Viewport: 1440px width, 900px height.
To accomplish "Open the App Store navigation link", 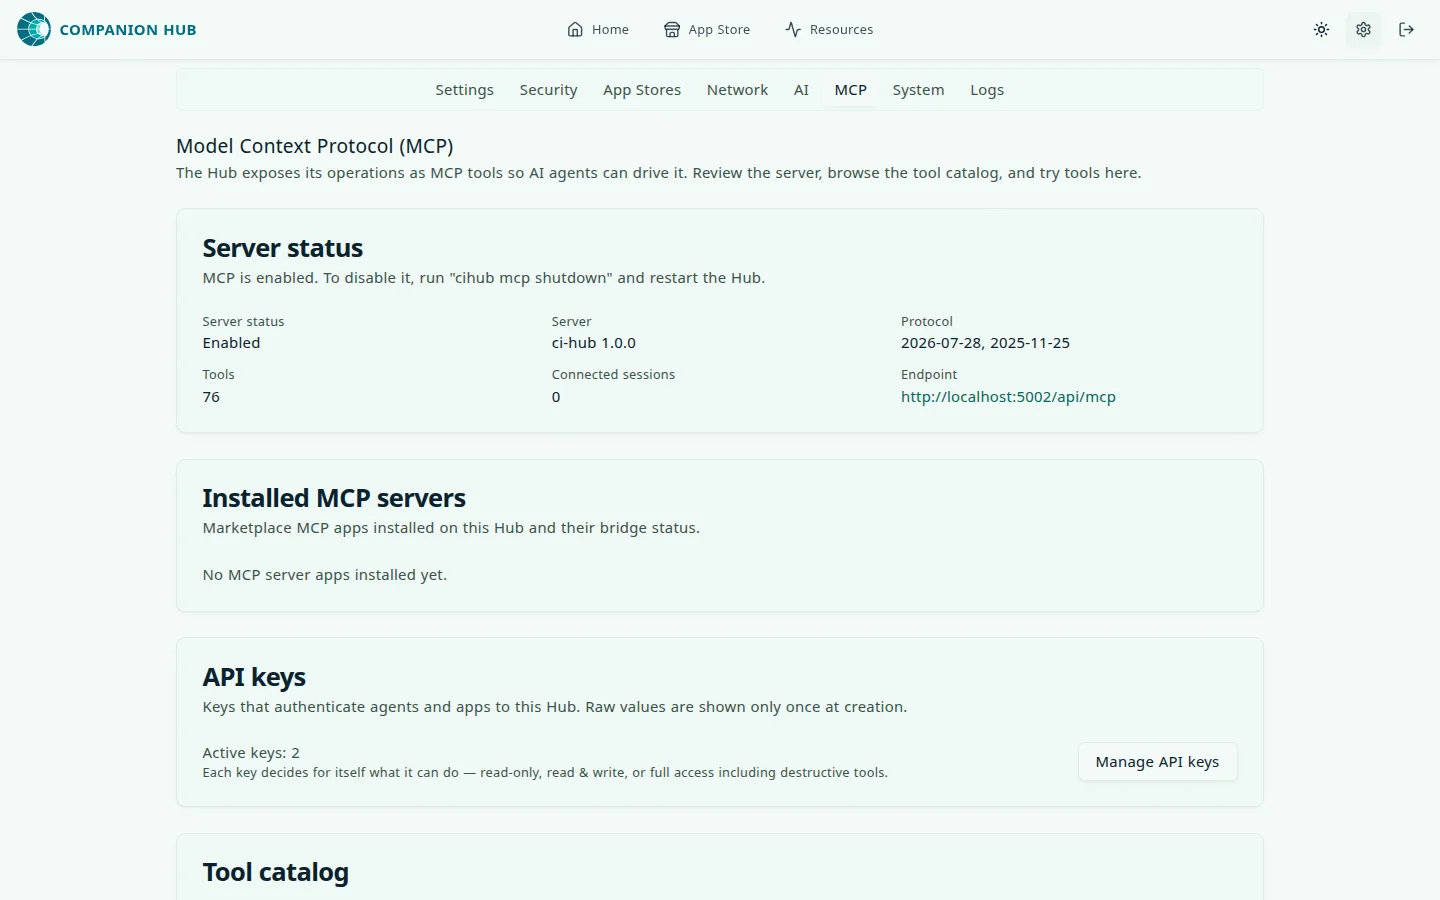I will 707,30.
